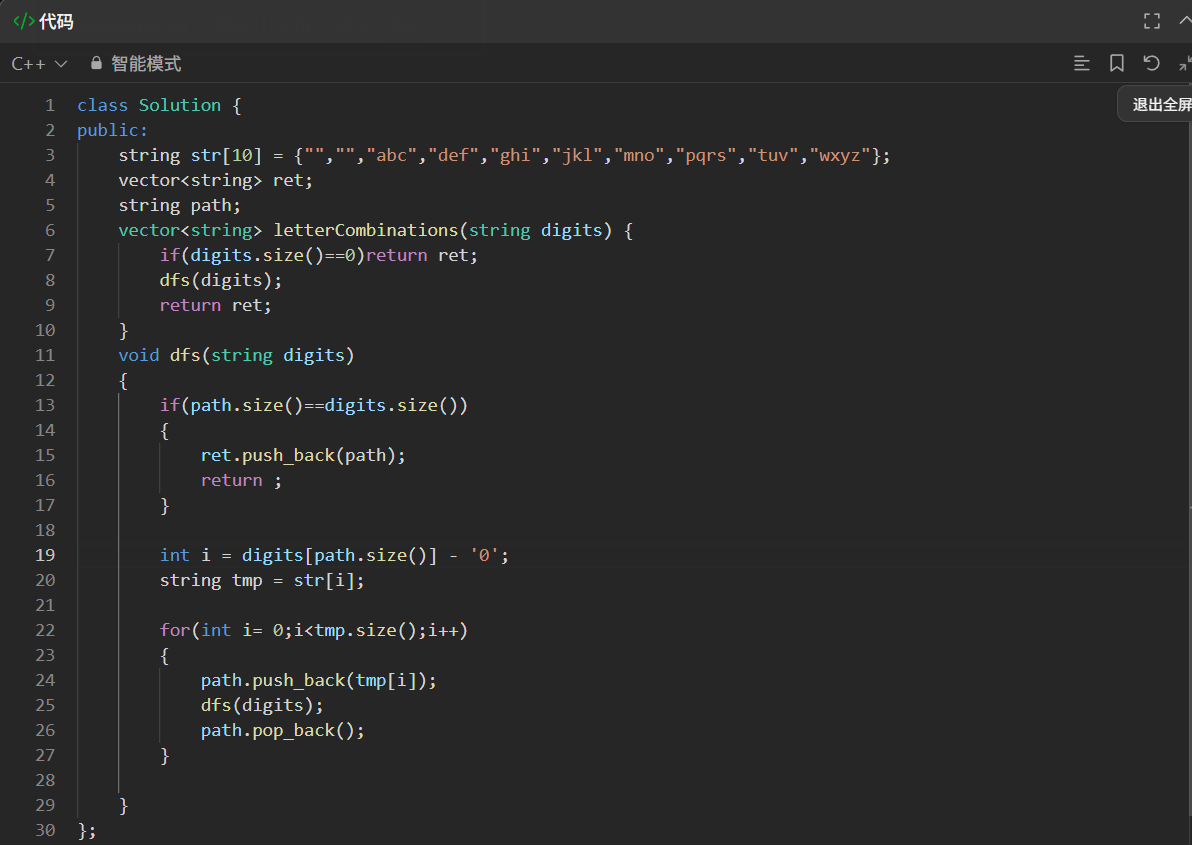
Task: Click 'dfs(digits);' on line 8
Action: coord(220,280)
